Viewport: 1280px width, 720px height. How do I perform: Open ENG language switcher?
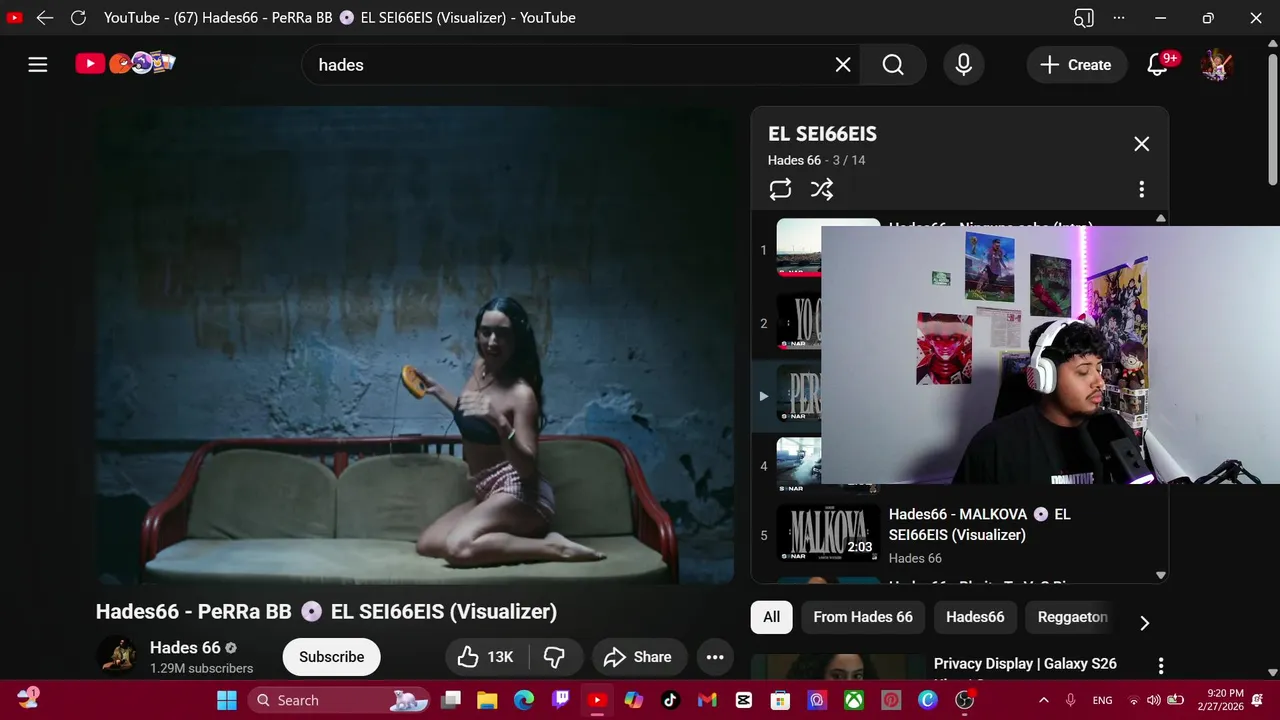(x=1101, y=700)
